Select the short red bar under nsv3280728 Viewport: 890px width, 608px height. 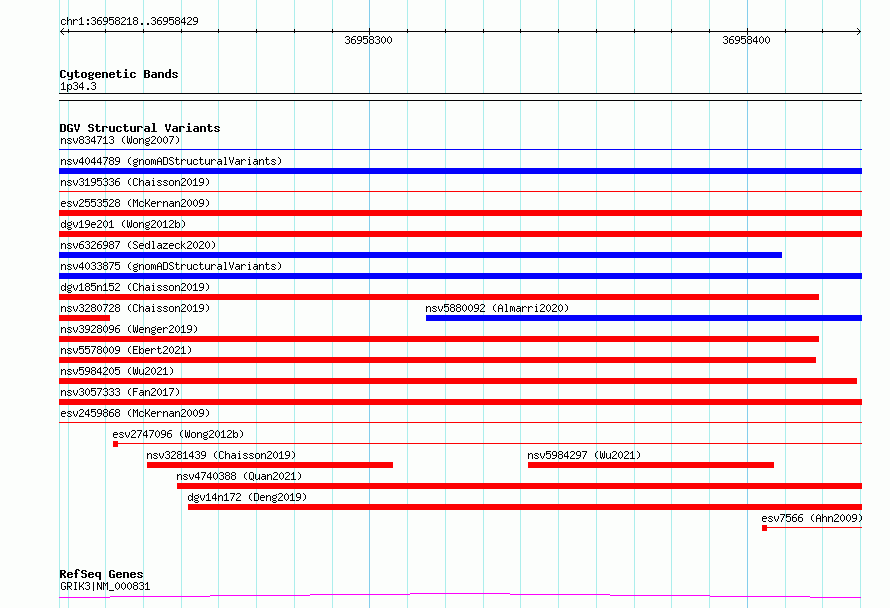tap(85, 318)
